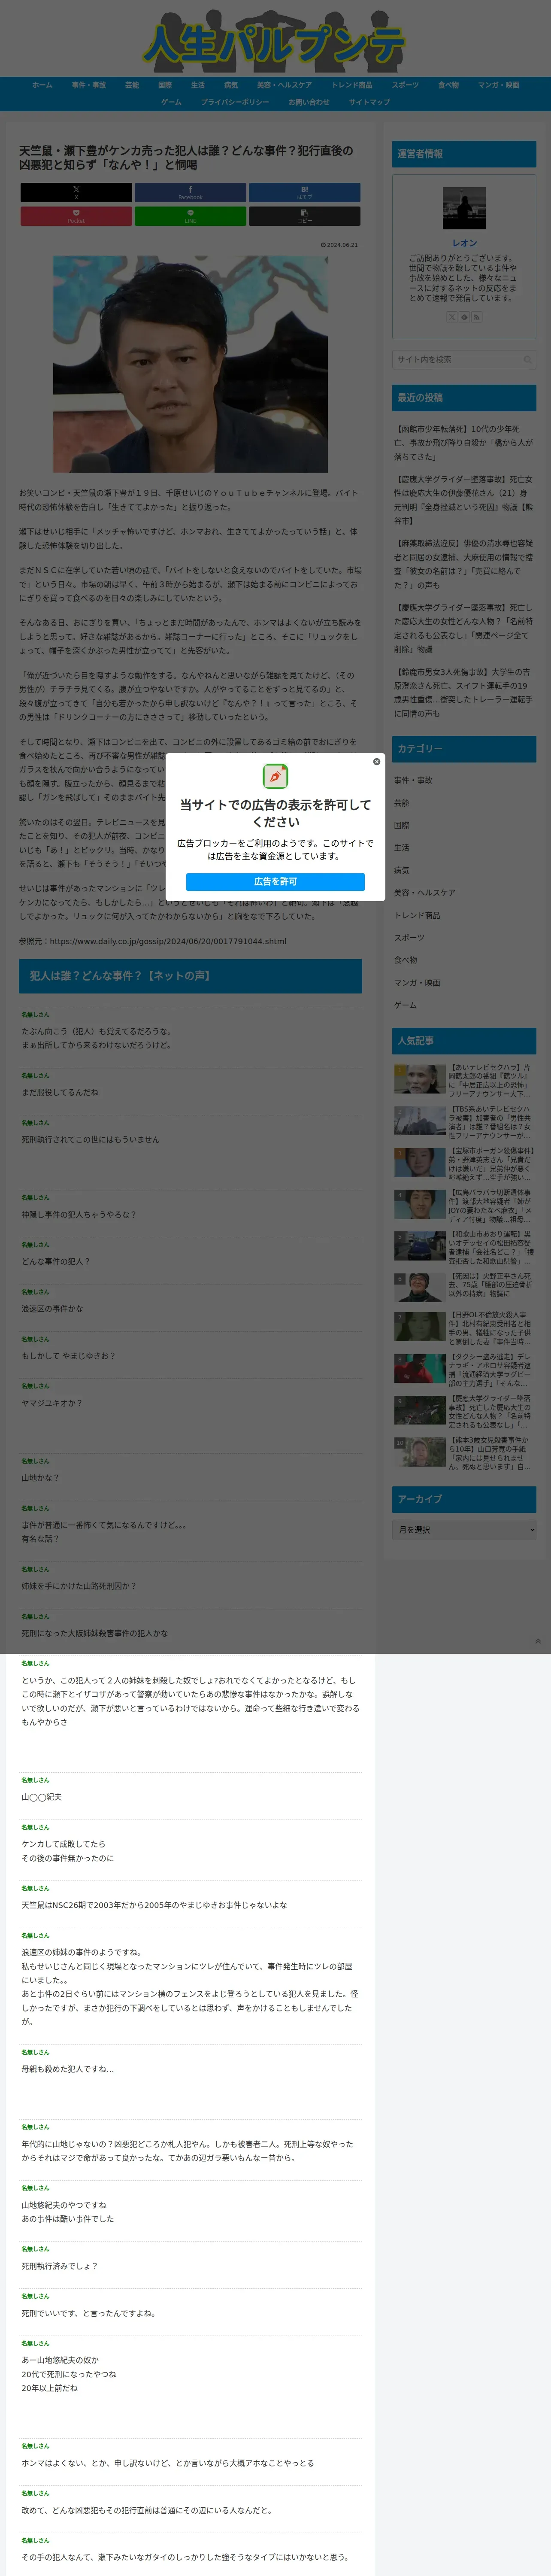Open 食べ物 navigation menu item
Viewport: 551px width, 2576px height.
[448, 85]
